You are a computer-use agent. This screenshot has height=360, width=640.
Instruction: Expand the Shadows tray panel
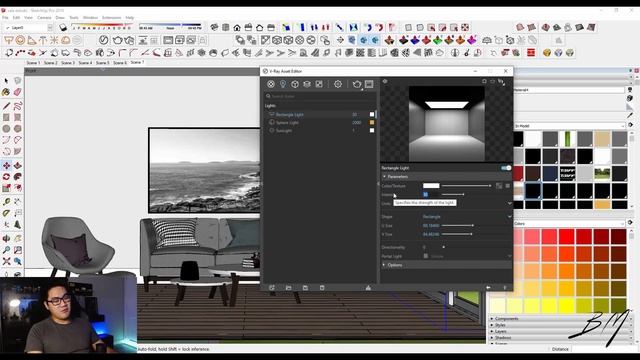click(492, 338)
